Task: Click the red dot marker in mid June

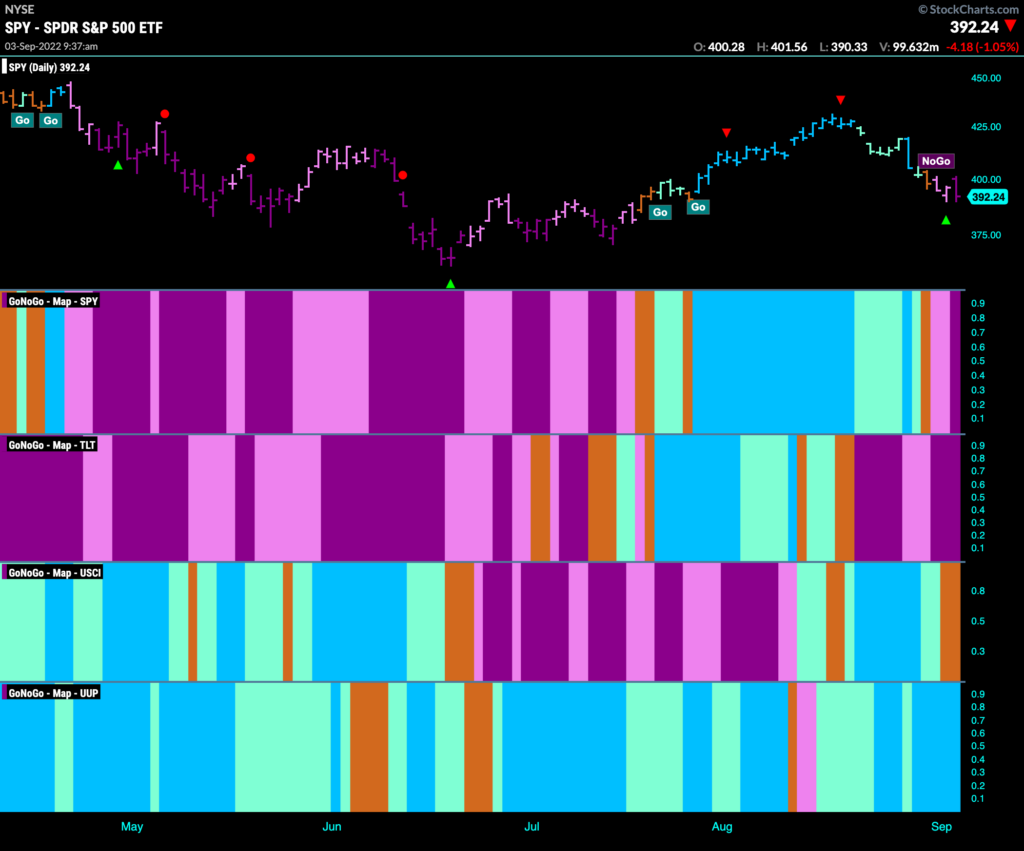Action: (x=403, y=175)
